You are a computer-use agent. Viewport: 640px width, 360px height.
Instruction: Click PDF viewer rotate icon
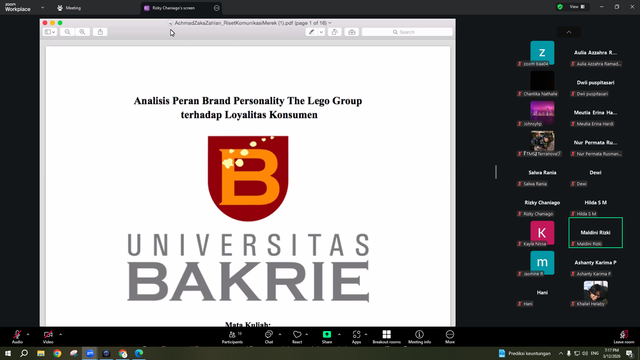334,32
